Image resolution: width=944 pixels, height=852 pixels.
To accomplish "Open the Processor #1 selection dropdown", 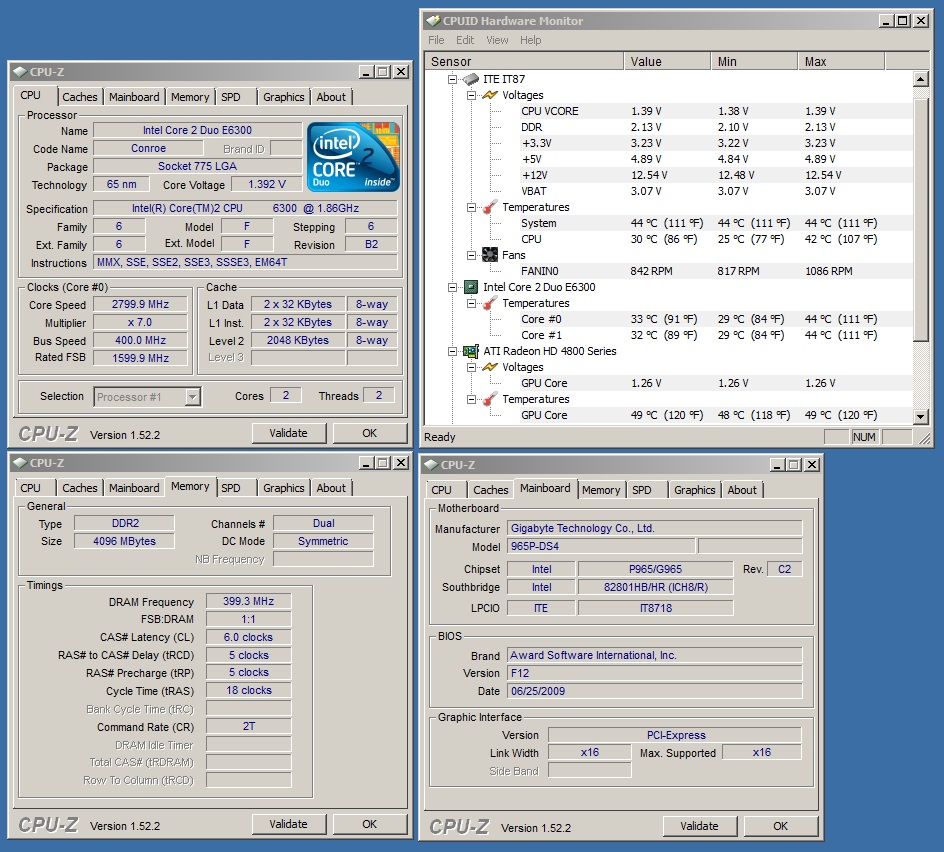I will (x=193, y=397).
